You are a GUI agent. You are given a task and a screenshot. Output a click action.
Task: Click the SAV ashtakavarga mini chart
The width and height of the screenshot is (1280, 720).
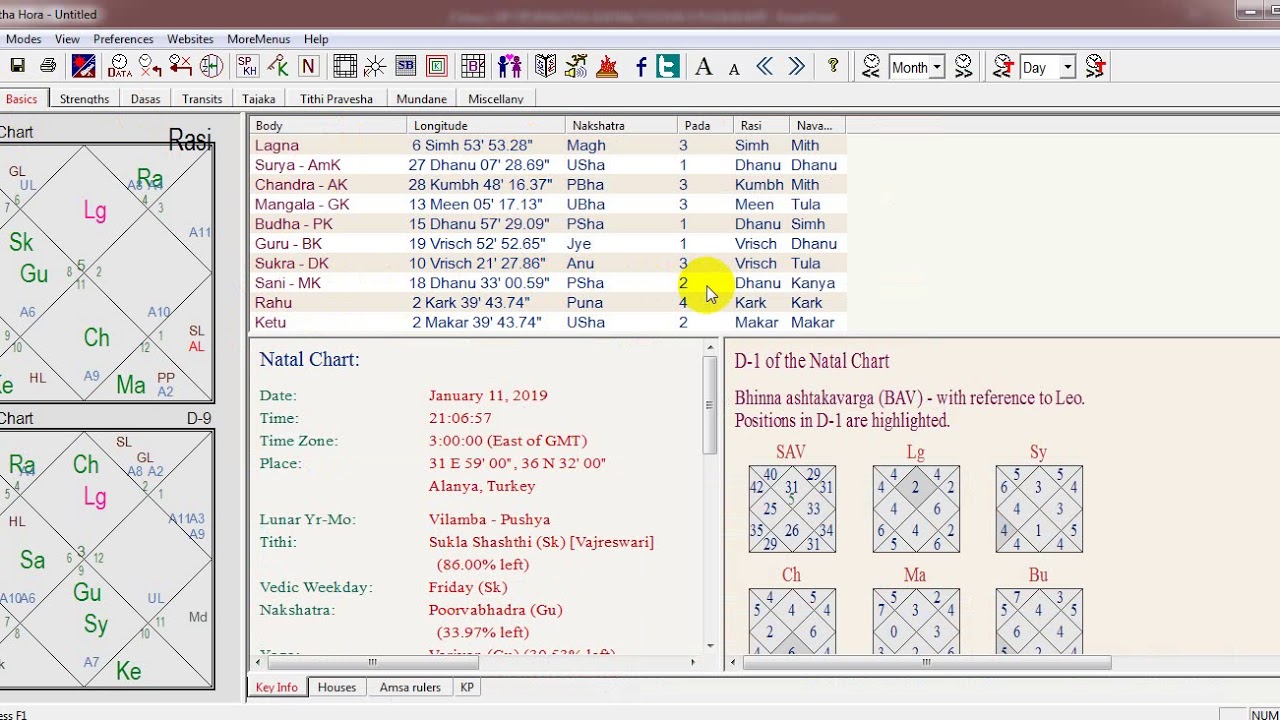(x=792, y=509)
